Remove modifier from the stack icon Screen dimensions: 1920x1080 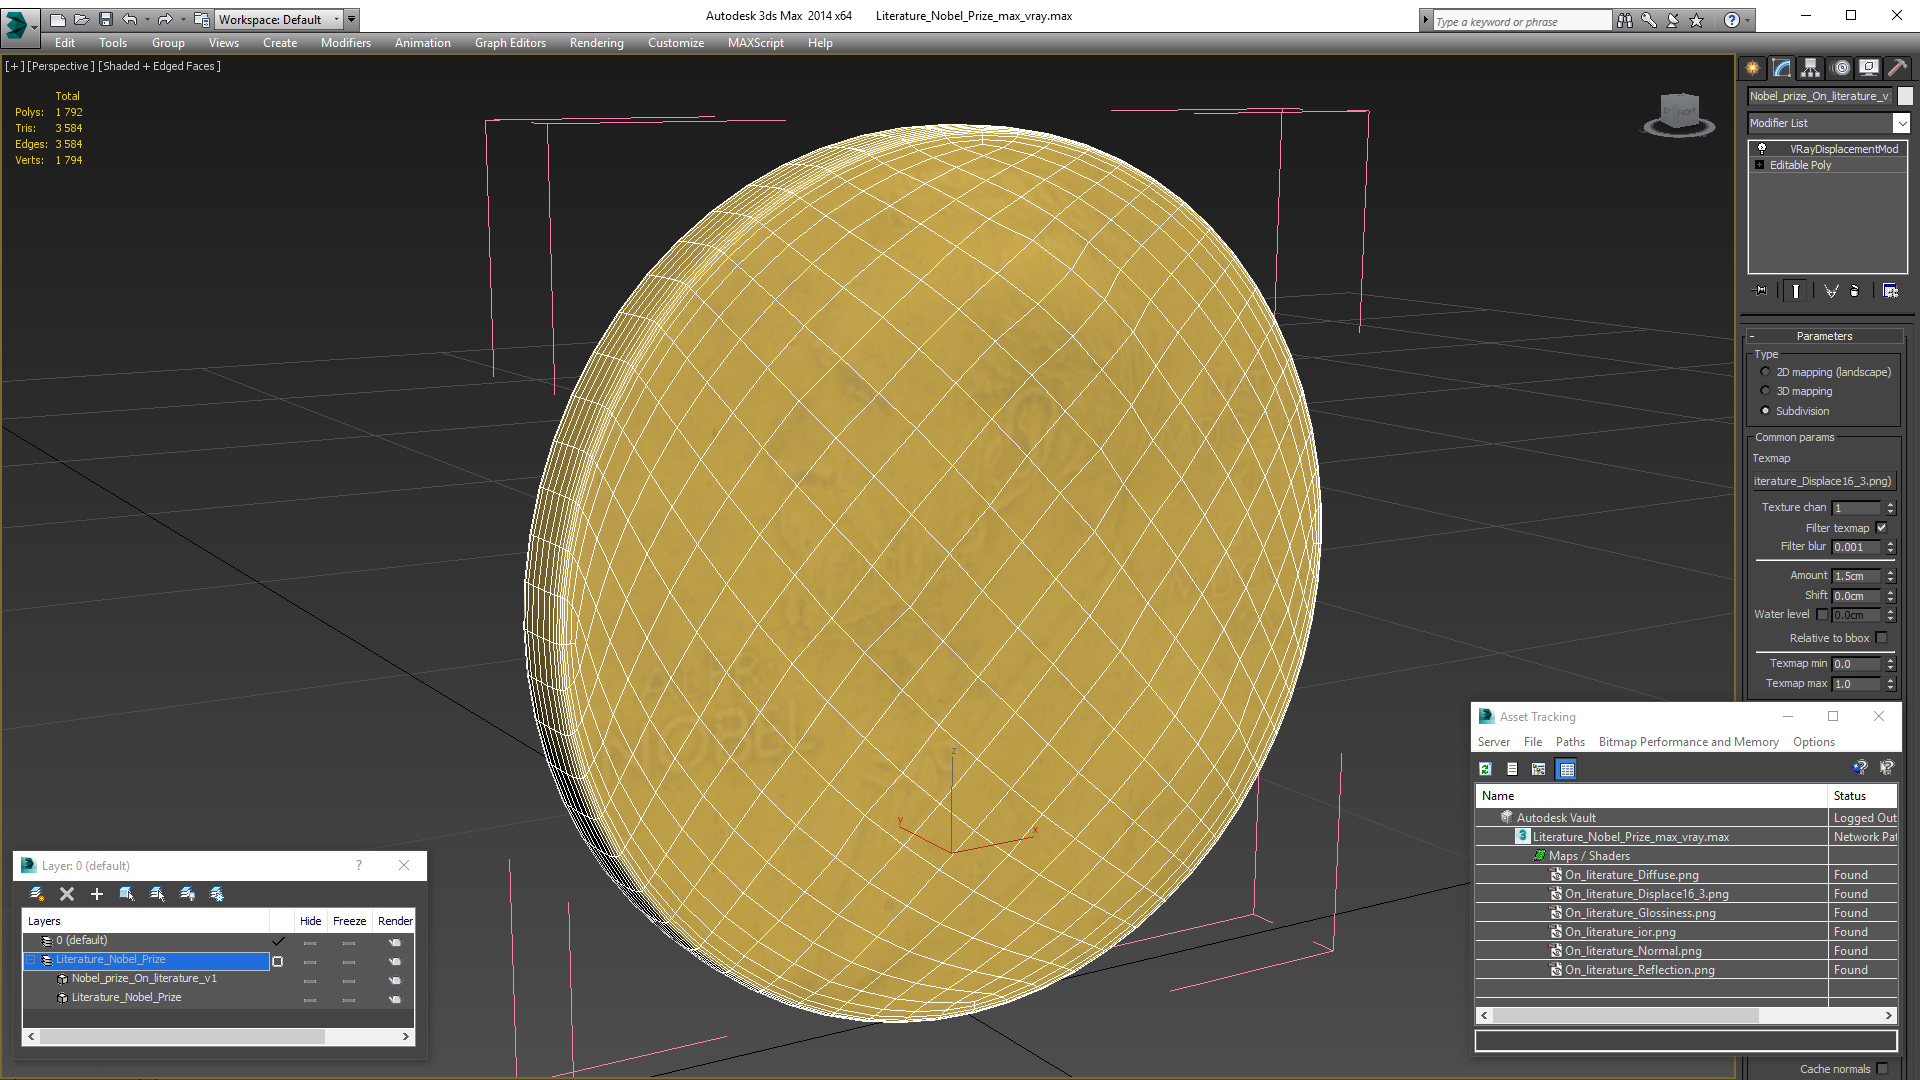coord(1855,291)
